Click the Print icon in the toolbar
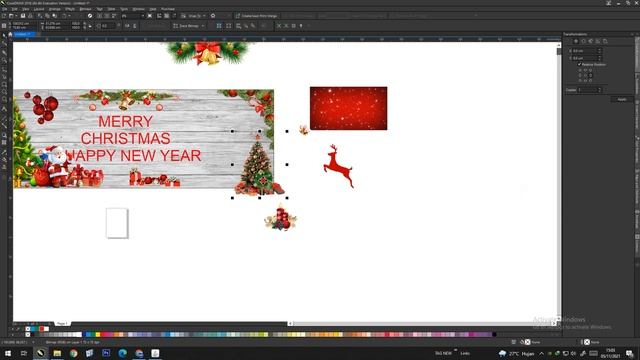Viewport: 640px width, 360px height. [30, 16]
